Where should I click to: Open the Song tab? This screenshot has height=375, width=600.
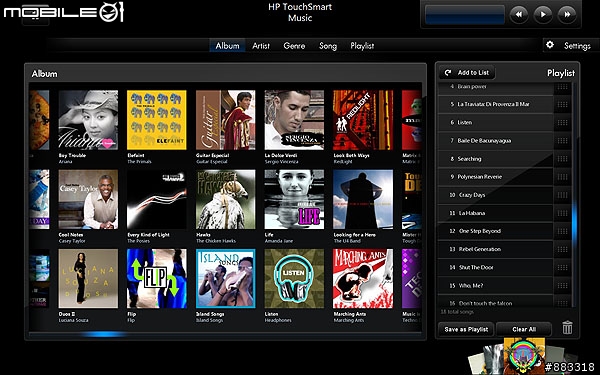coord(328,46)
